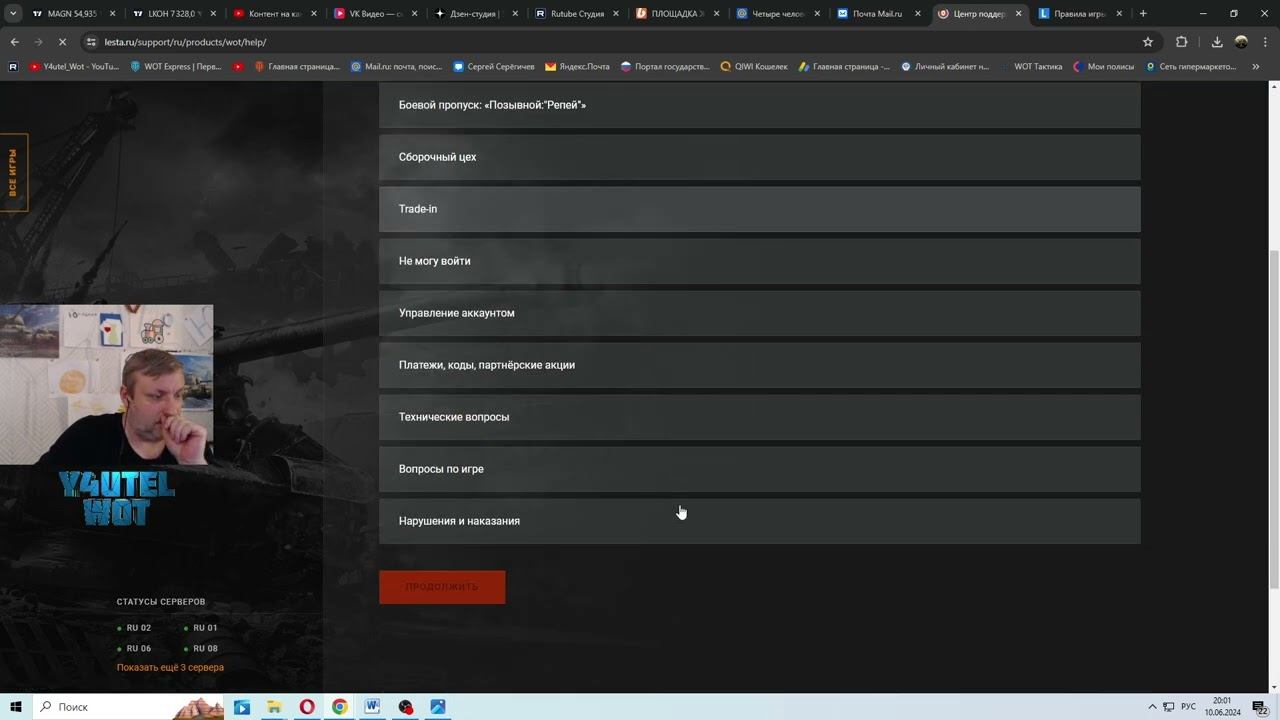Select the Управление аккаунтом category
The width and height of the screenshot is (1280, 720).
[760, 313]
